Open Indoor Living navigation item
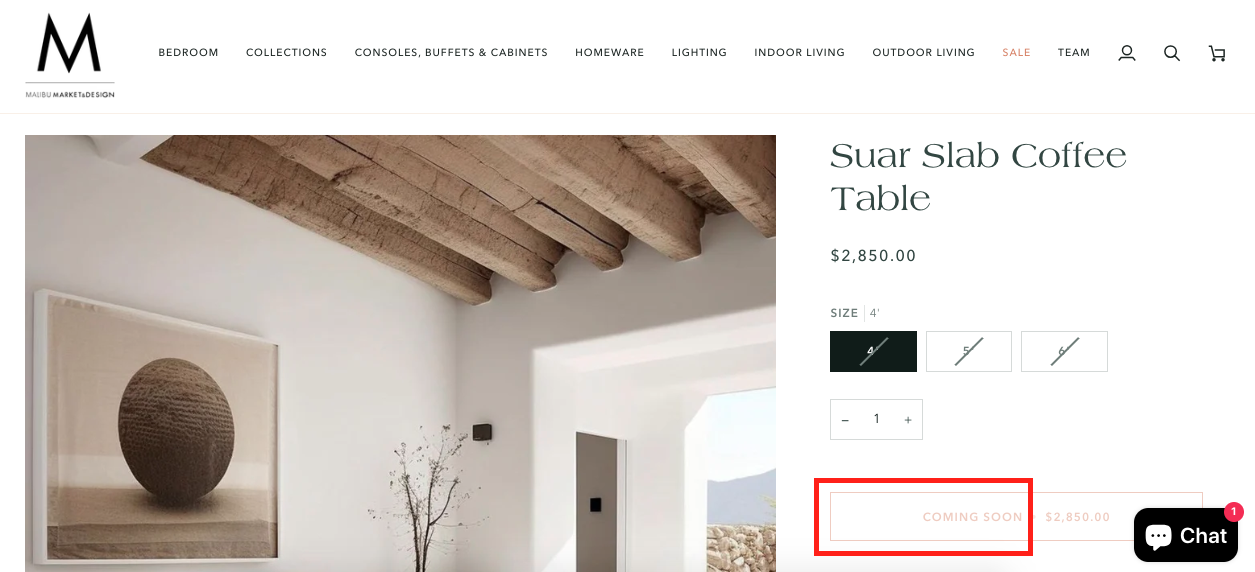Screen dimensions: 1255x572 coord(799,53)
